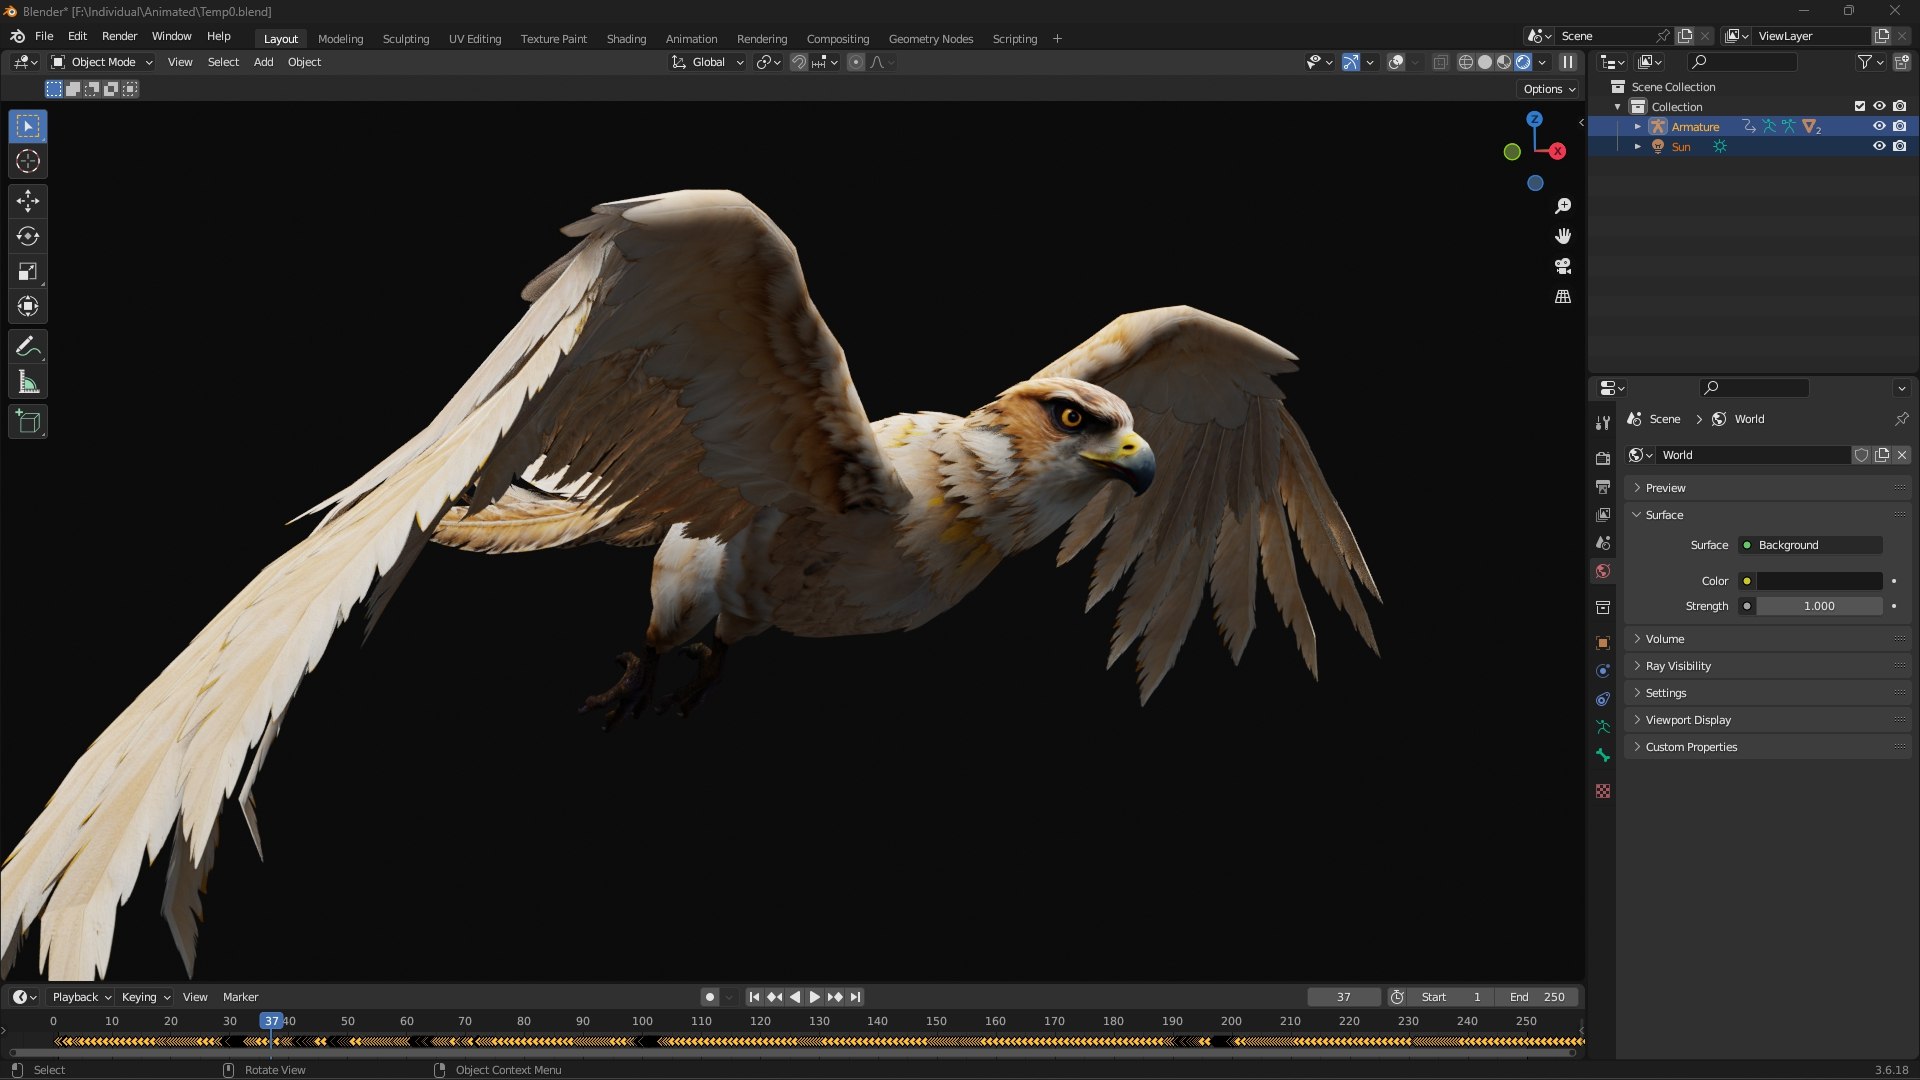This screenshot has height=1080, width=1920.
Task: Expand the Armature tree item
Action: [1637, 127]
